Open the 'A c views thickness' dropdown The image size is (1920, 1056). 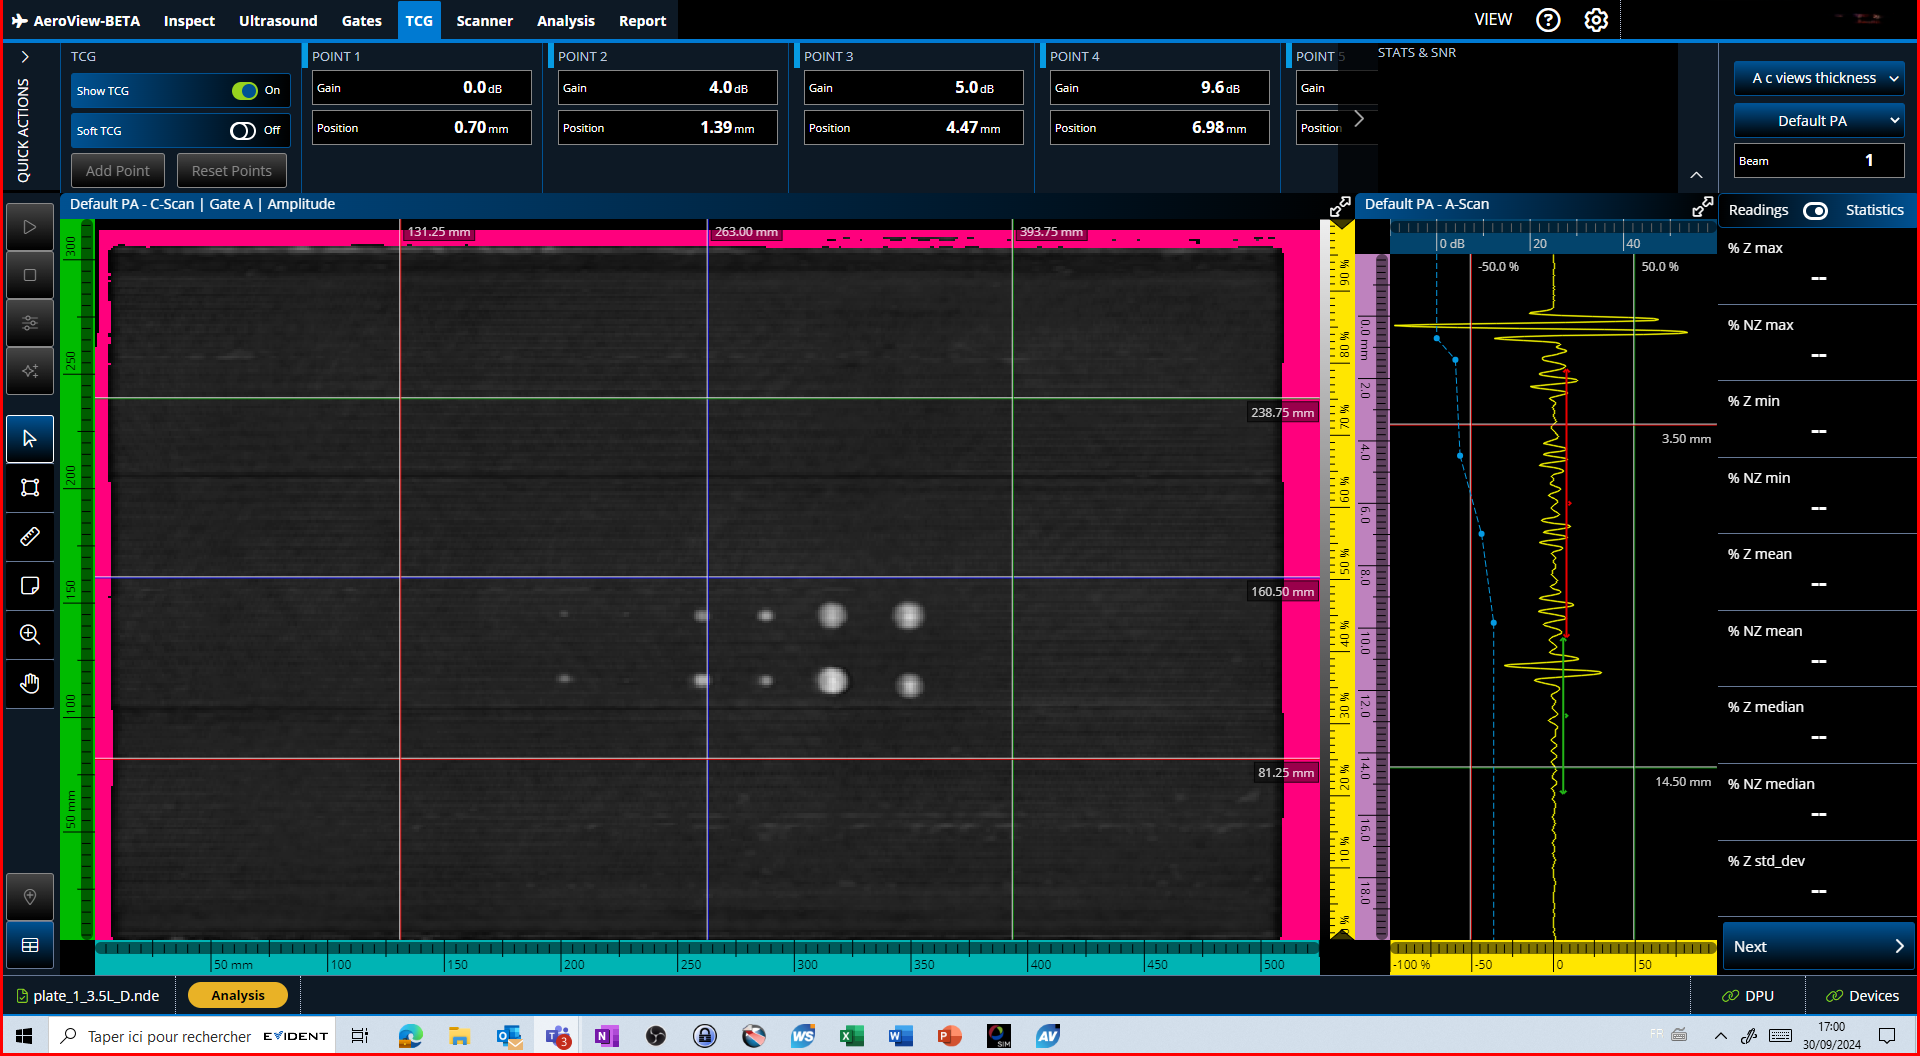pyautogui.click(x=1818, y=78)
